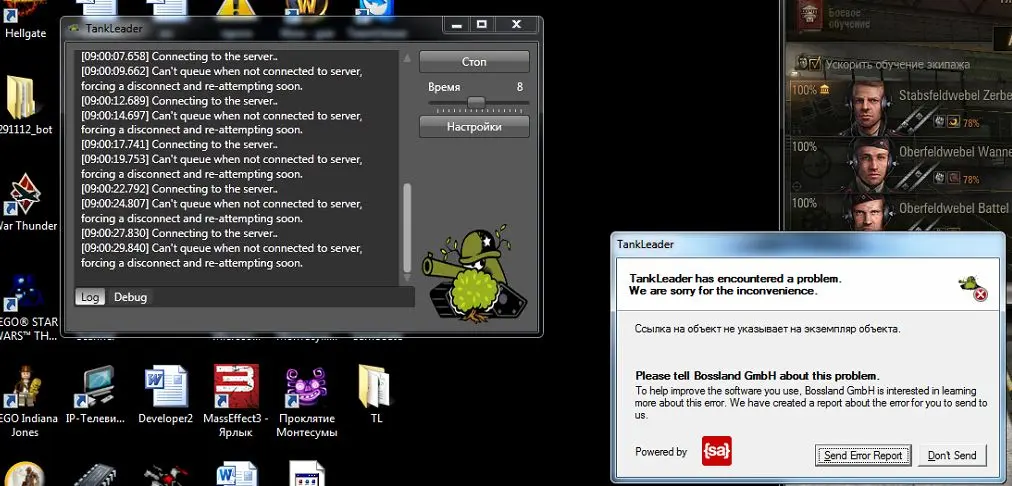This screenshot has height=486, width=1012.
Task: Click log line [09:00:24.807] Can't queue
Action: tap(221, 211)
